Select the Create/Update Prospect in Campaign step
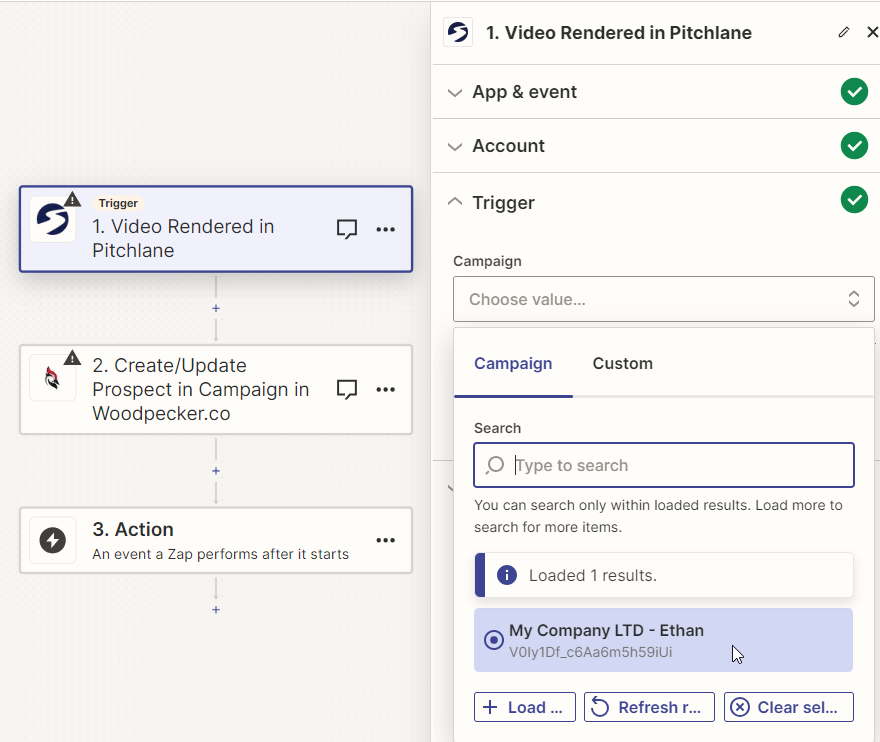Image resolution: width=880 pixels, height=742 pixels. tap(216, 390)
